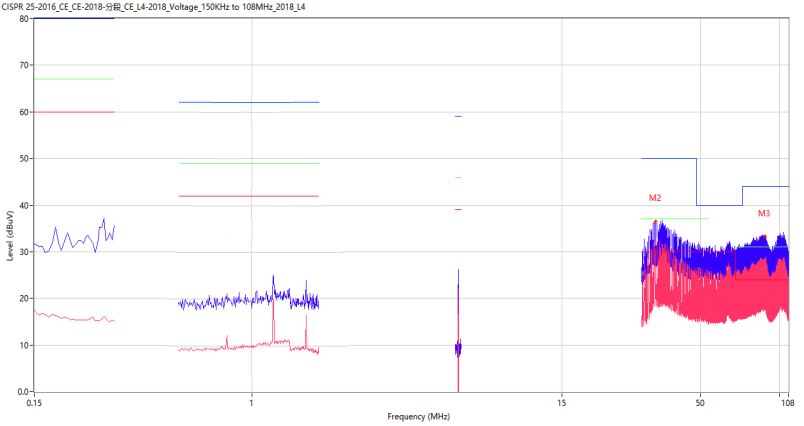
Task: Click the chart title starting with CISPR 25-2016
Action: pyautogui.click(x=154, y=7)
